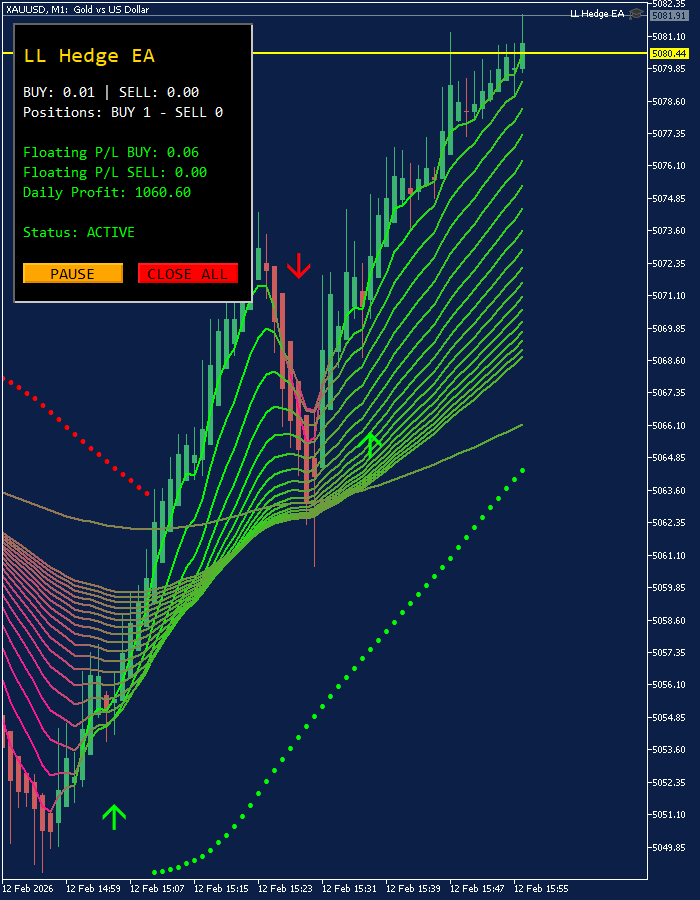Viewport: 700px width, 900px height.
Task: Click the 12 Feb 15:15 time label
Action: [x=220, y=889]
